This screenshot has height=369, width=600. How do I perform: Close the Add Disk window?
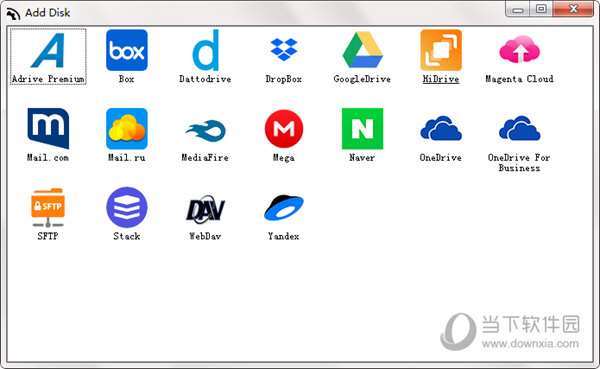click(573, 9)
